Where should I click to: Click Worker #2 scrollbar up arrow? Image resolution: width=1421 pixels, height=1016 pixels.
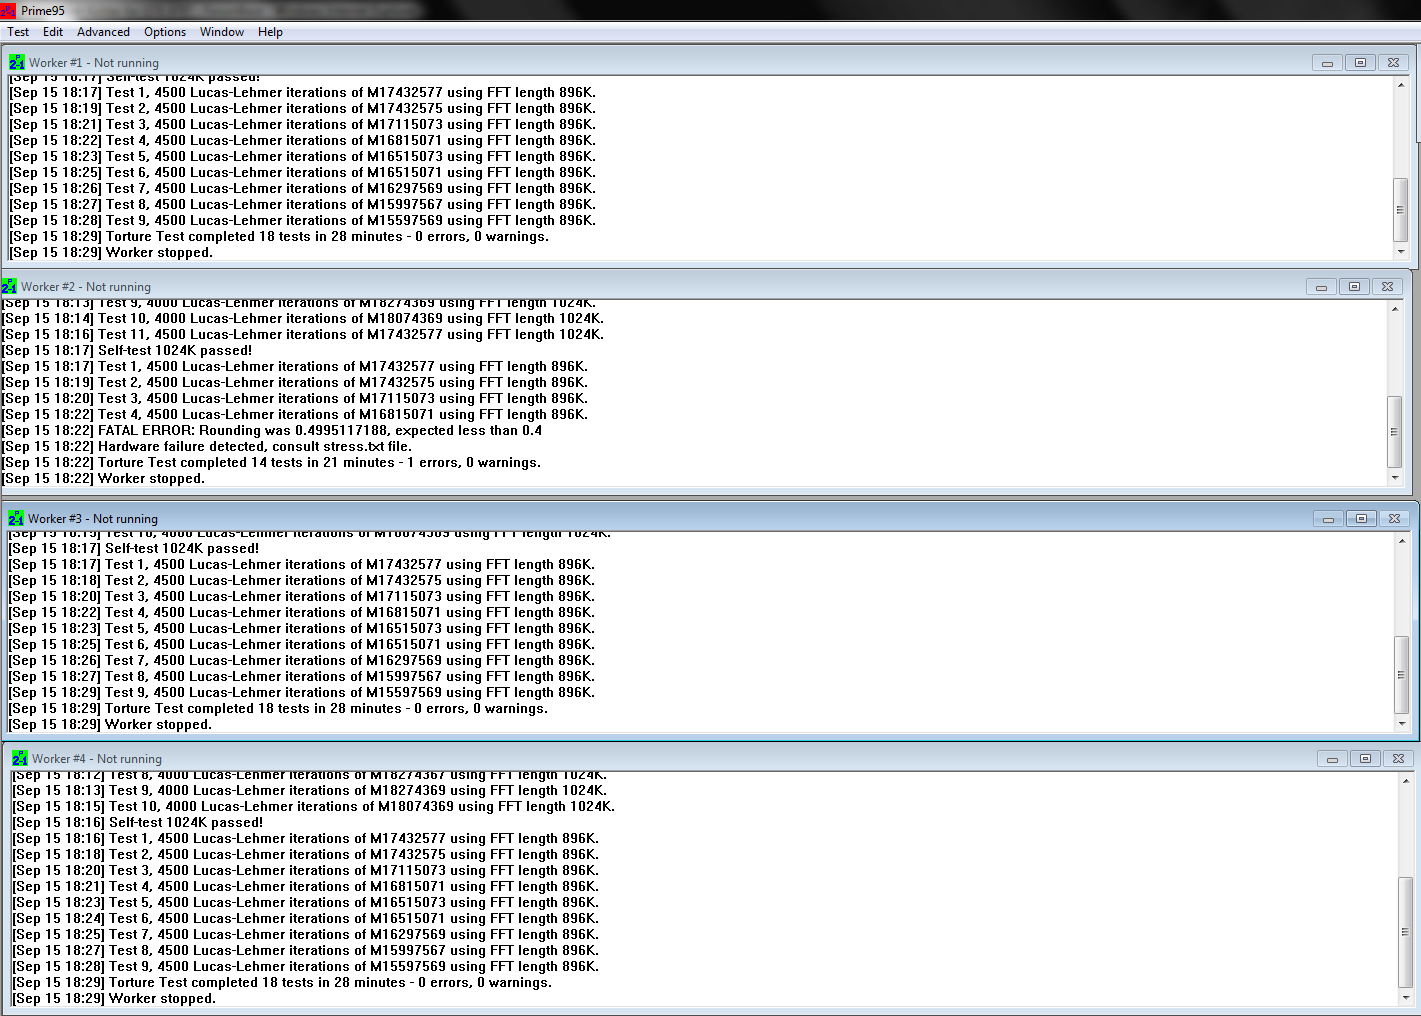tap(1395, 308)
